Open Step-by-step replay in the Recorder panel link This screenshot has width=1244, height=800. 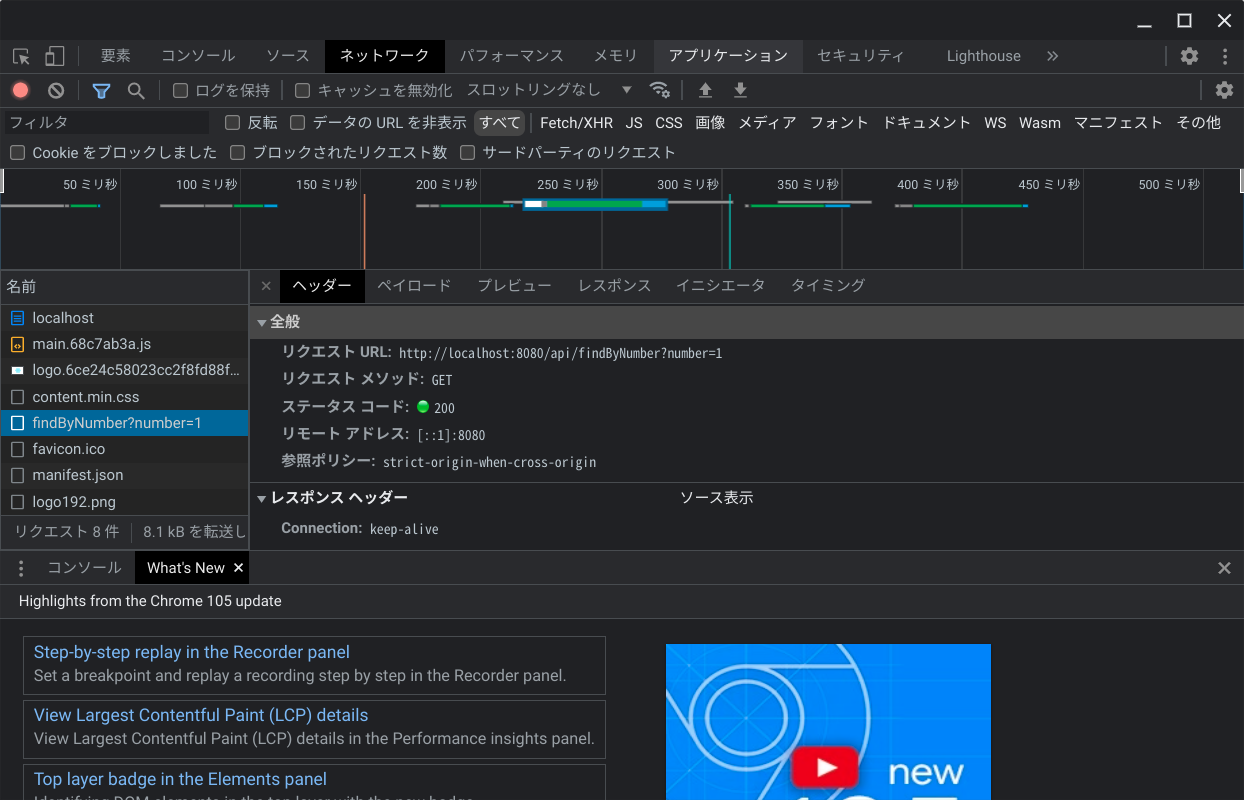pyautogui.click(x=192, y=652)
